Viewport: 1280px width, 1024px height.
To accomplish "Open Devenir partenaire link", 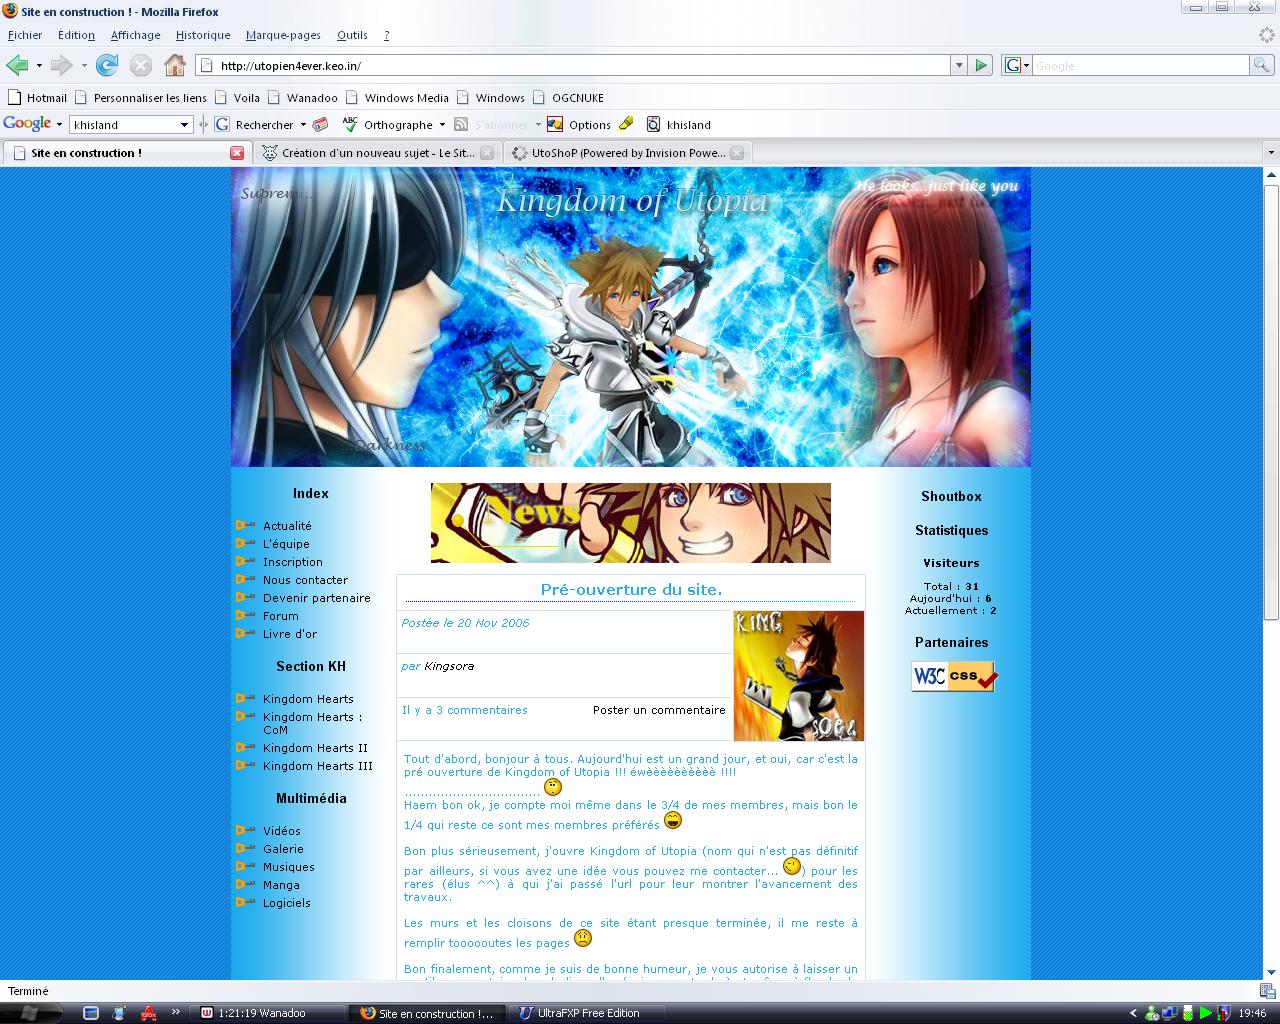I will (x=316, y=598).
